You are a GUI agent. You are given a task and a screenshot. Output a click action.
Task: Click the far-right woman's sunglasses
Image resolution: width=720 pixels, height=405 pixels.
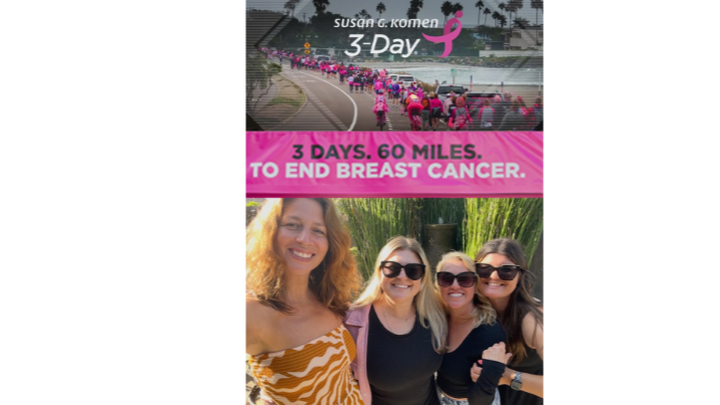(499, 271)
